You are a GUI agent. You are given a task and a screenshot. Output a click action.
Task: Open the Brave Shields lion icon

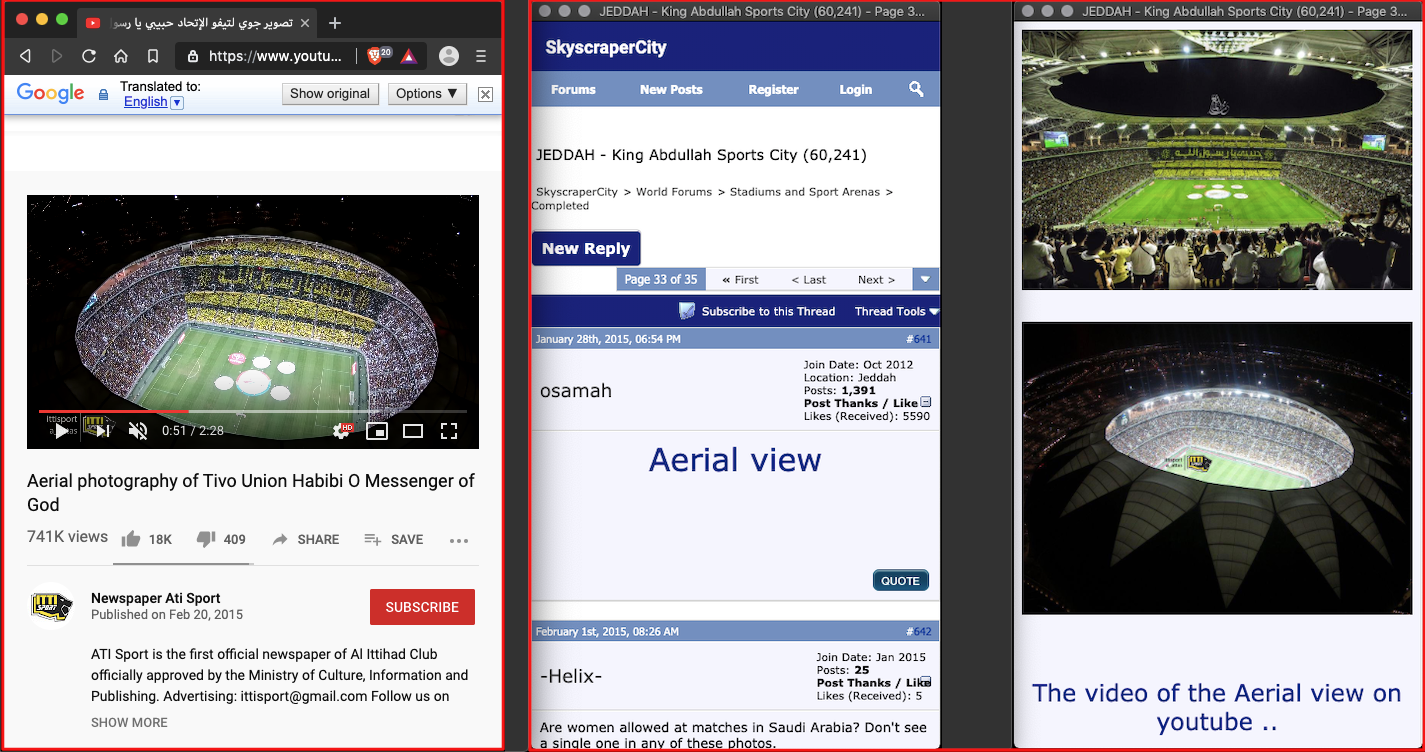click(377, 56)
